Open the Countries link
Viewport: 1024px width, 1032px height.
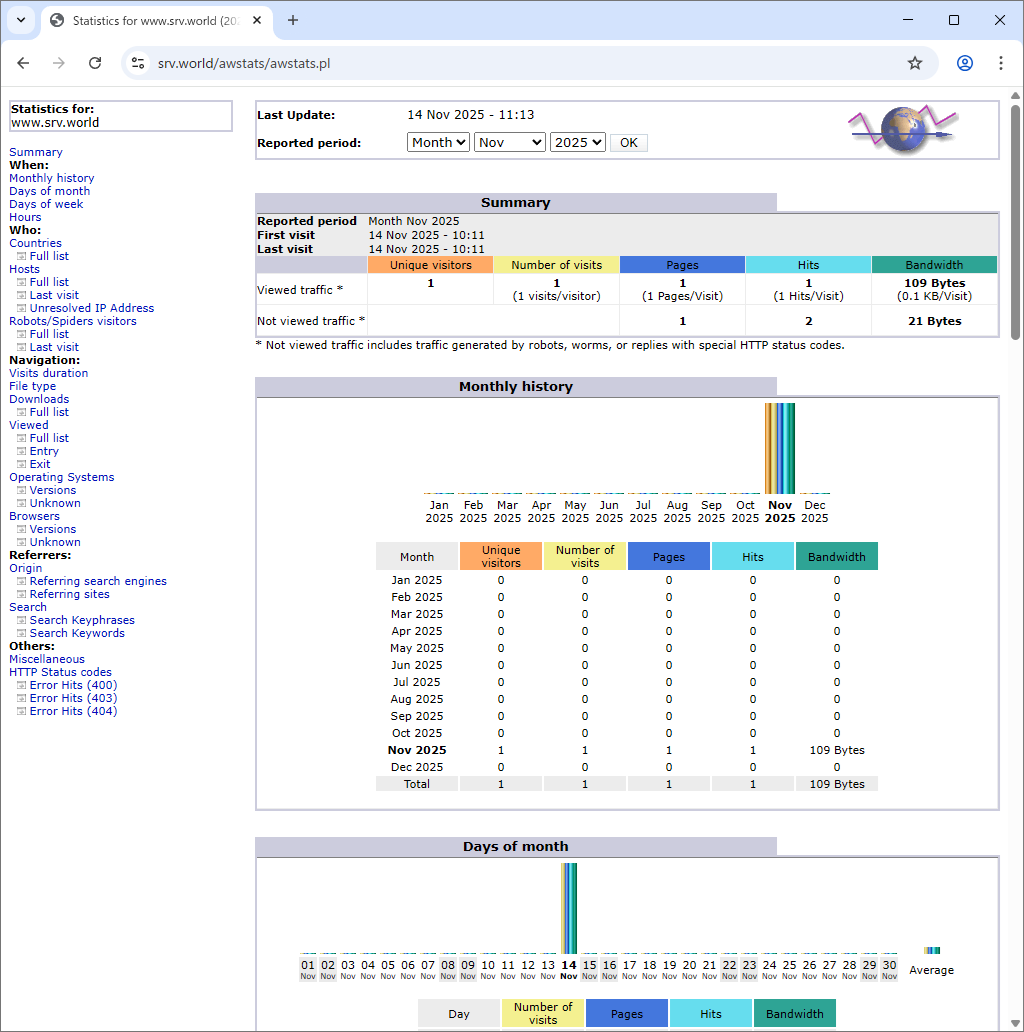click(x=35, y=244)
